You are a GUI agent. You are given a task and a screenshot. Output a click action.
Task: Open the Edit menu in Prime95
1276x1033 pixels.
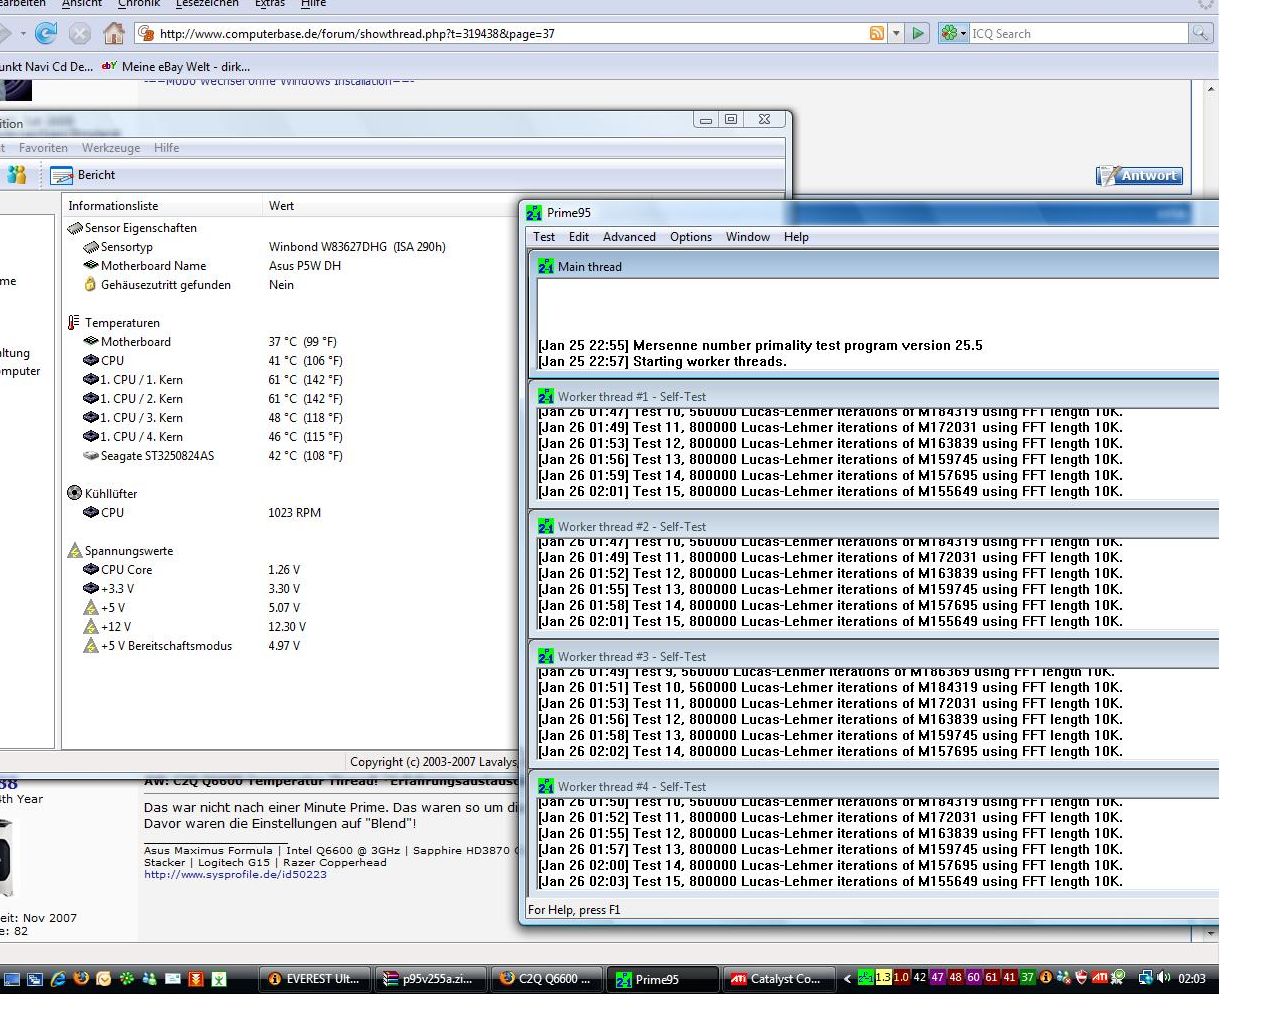[579, 237]
